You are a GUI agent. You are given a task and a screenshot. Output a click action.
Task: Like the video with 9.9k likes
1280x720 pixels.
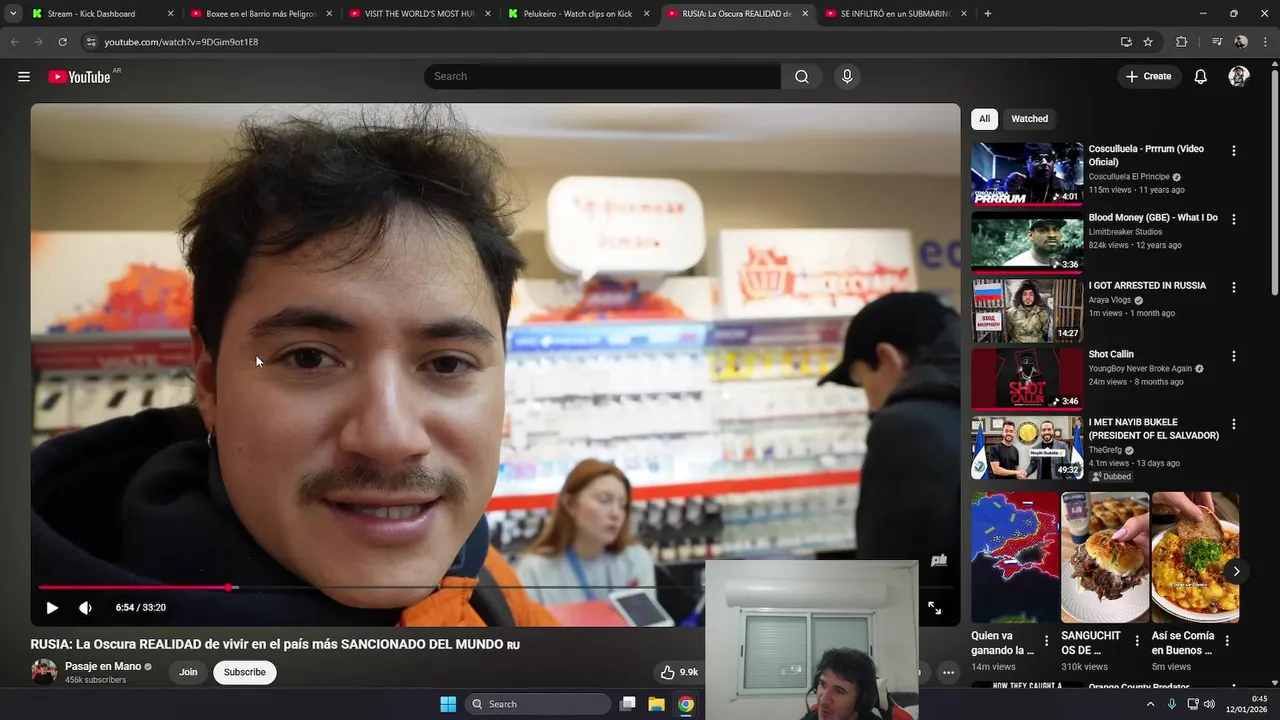point(678,672)
